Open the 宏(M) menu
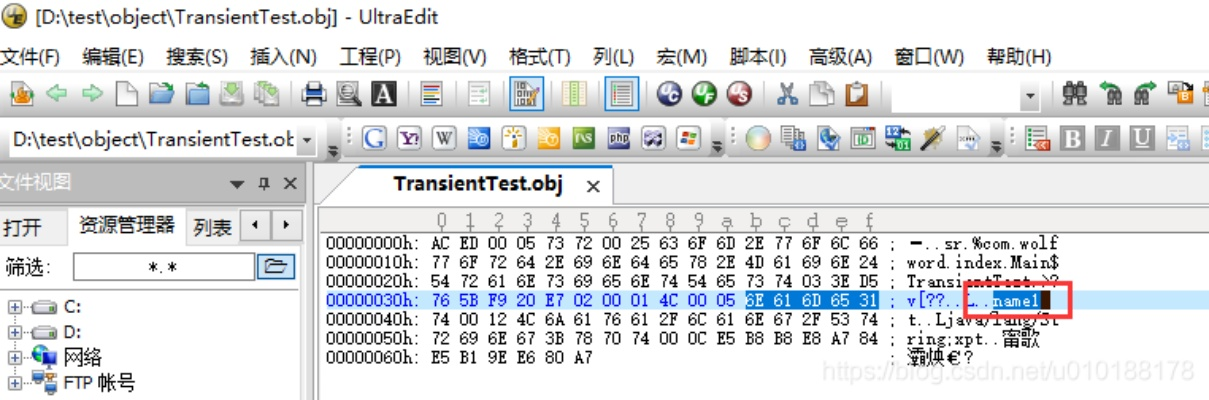Screen dimensions: 1209x400 [x=682, y=57]
